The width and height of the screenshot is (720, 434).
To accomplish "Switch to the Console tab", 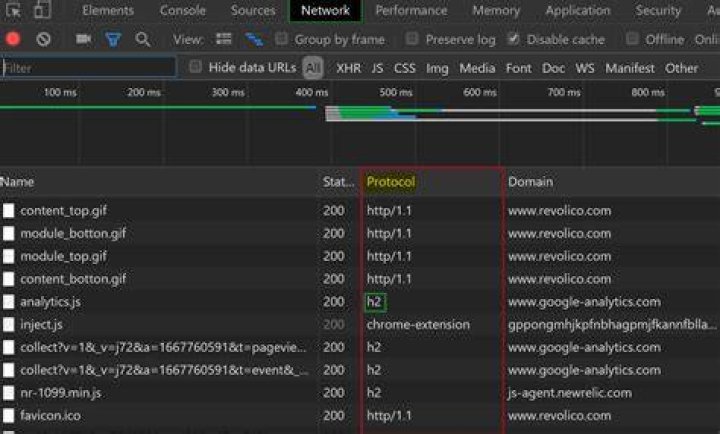I will point(183,10).
